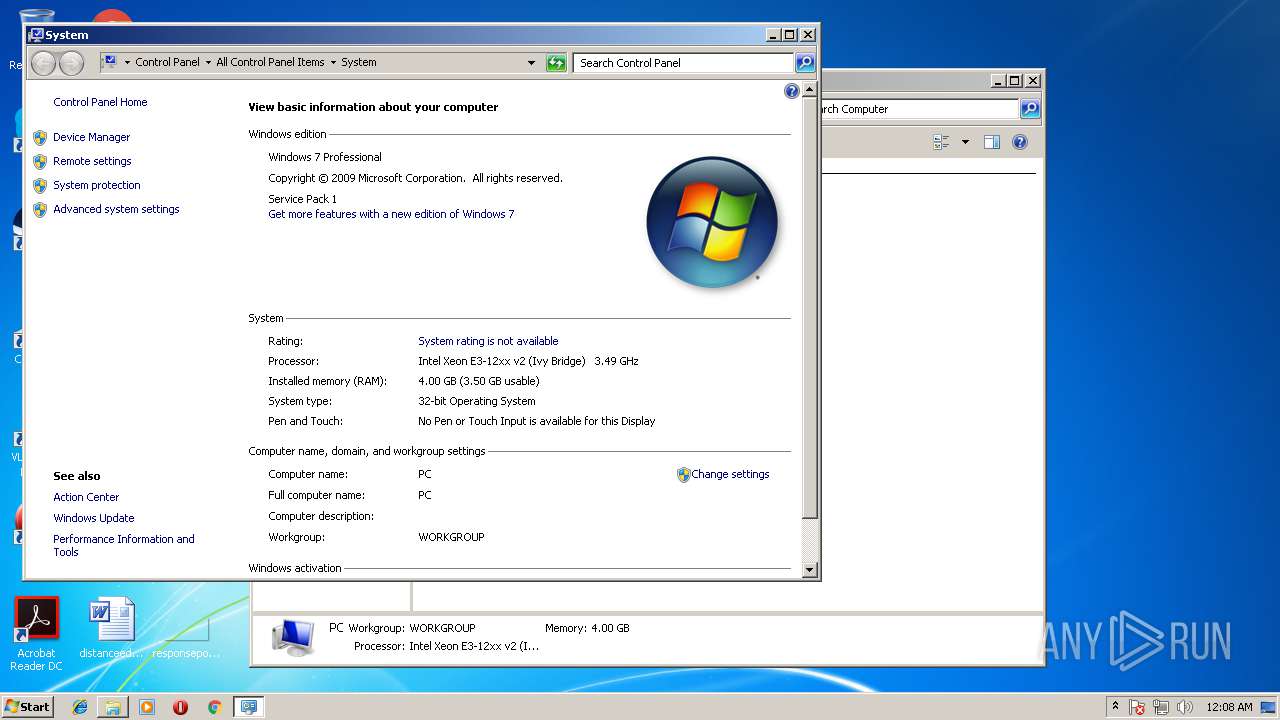Open 'System rating is not available' link
1280x720 pixels.
pyautogui.click(x=488, y=341)
